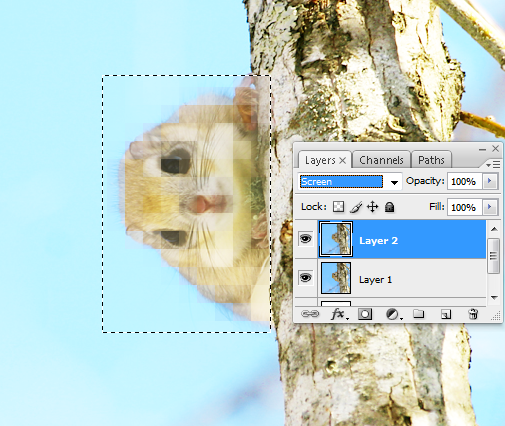Hide Layer 2 with its eye icon
Image resolution: width=505 pixels, height=426 pixels.
(306, 239)
